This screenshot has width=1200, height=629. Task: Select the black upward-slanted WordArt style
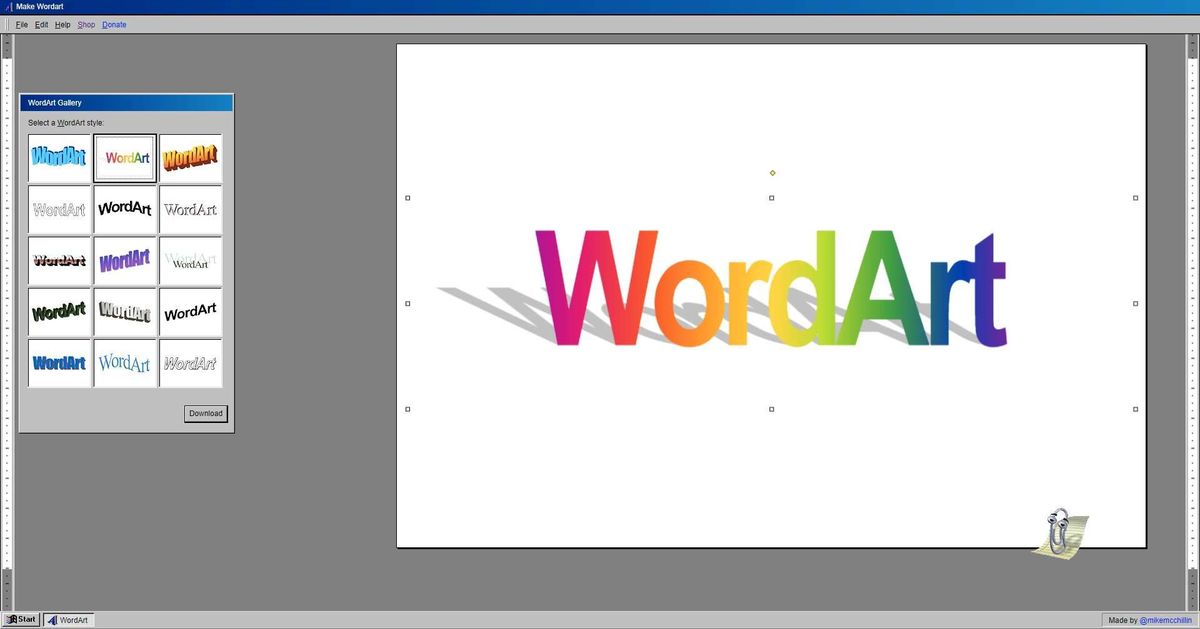coord(190,312)
